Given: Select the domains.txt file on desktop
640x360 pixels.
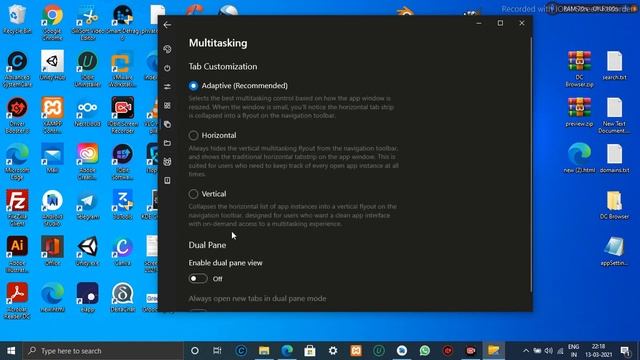Looking at the screenshot, I should tap(614, 158).
